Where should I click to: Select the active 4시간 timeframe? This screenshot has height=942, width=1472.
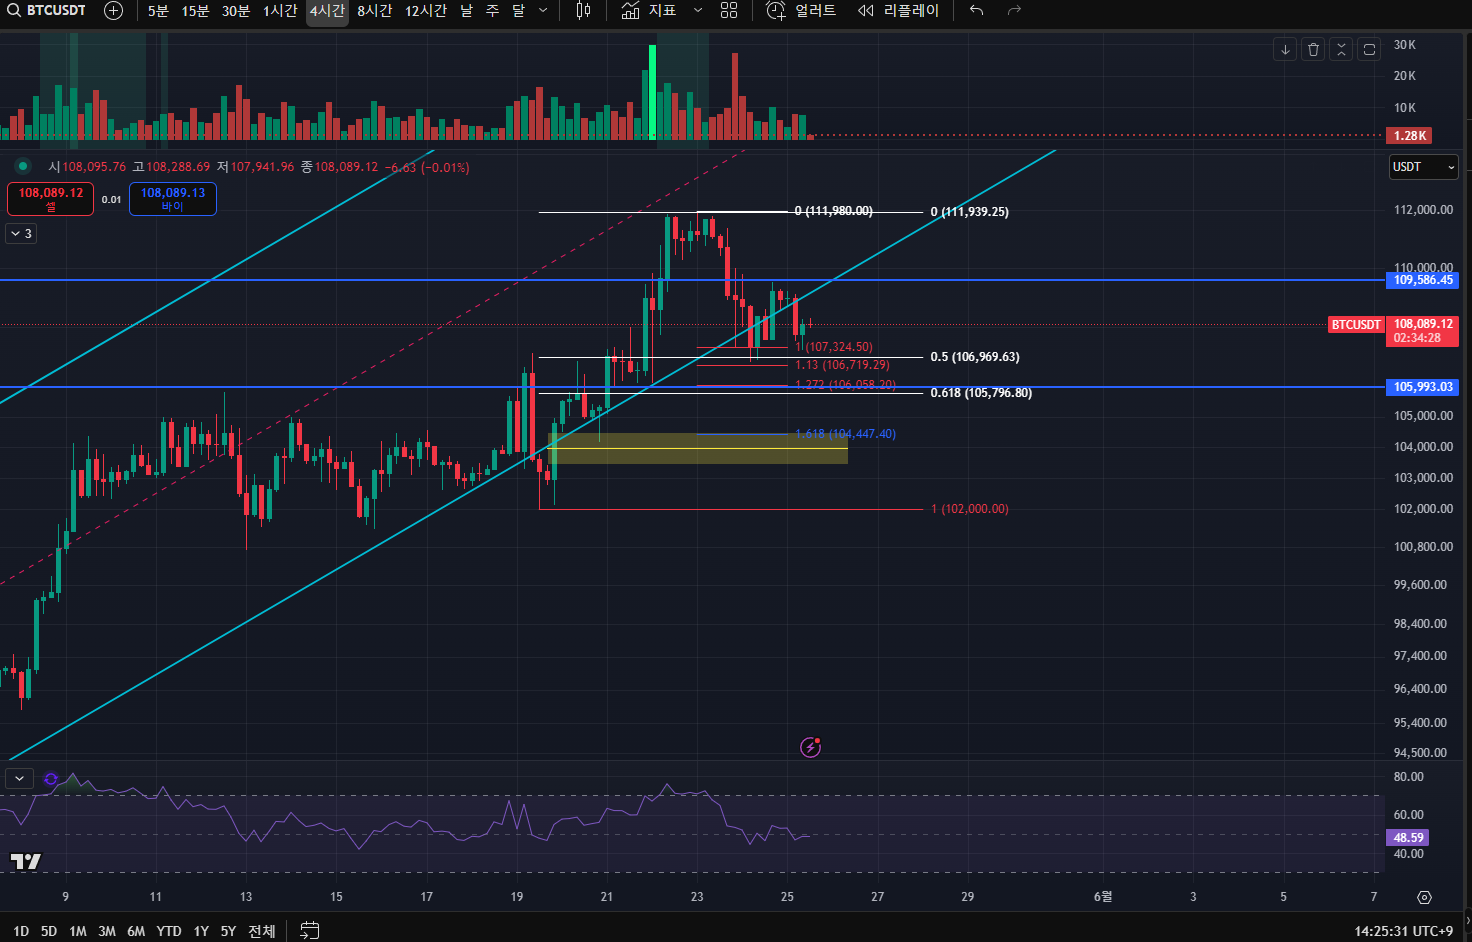[x=327, y=11]
